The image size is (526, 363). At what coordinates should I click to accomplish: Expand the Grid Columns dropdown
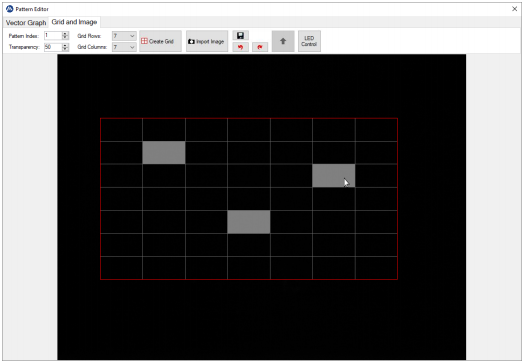(x=132, y=47)
